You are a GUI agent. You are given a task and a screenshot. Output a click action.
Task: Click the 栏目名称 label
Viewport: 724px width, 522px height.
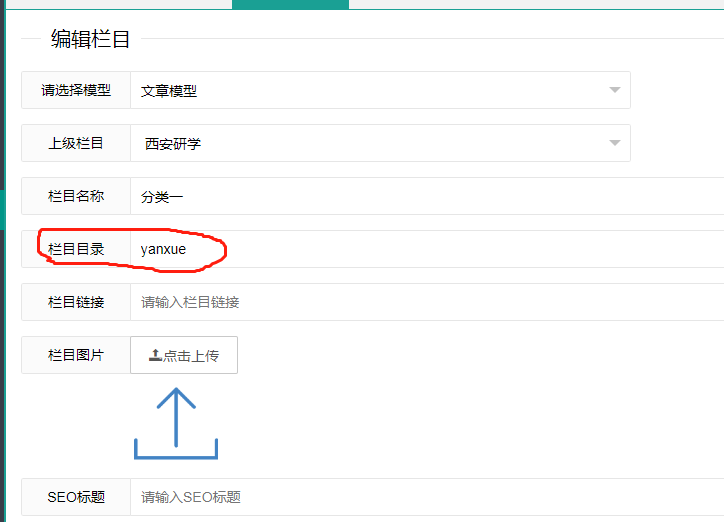(76, 196)
